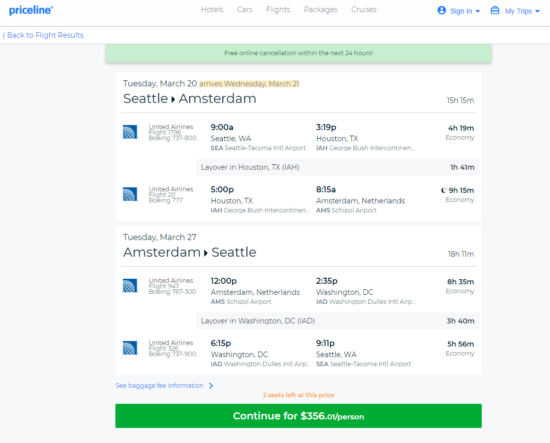
Task: Expand the Sign In dropdown
Action: [x=478, y=11]
